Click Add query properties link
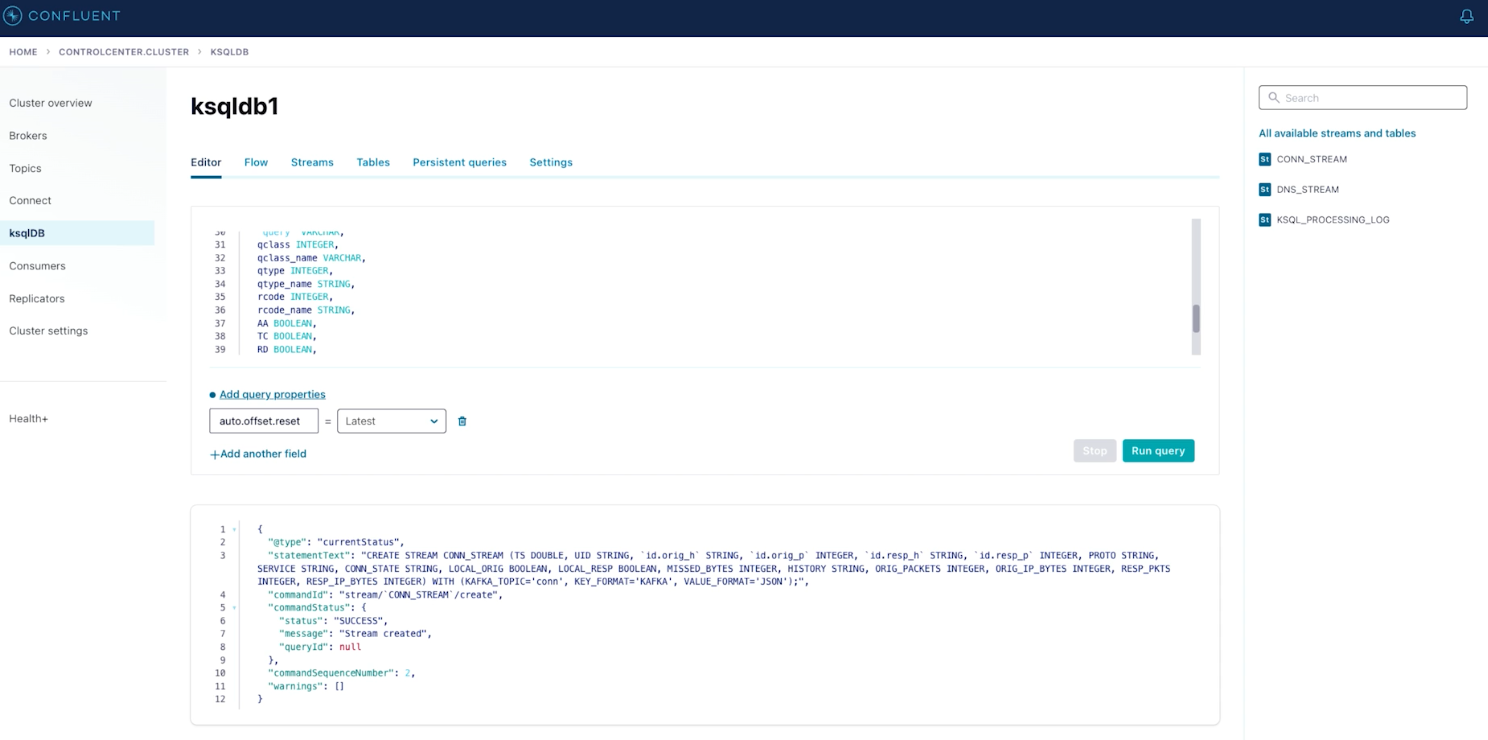The width and height of the screenshot is (1488, 740). point(272,394)
